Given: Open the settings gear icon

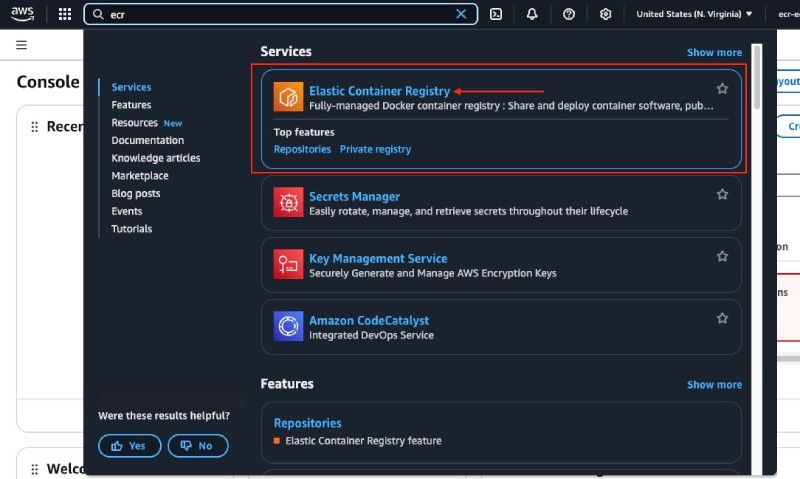Looking at the screenshot, I should [606, 14].
